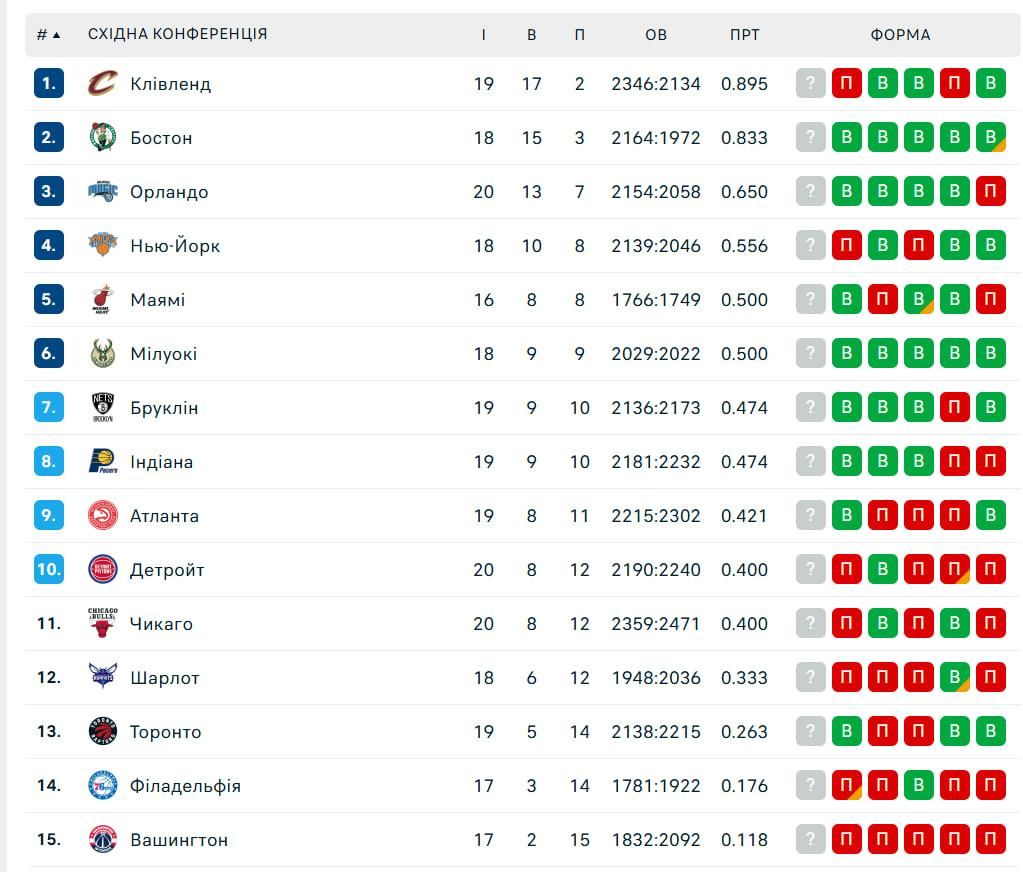This screenshot has width=1023, height=872.
Task: Sort standings by the ОВ column
Action: [656, 34]
